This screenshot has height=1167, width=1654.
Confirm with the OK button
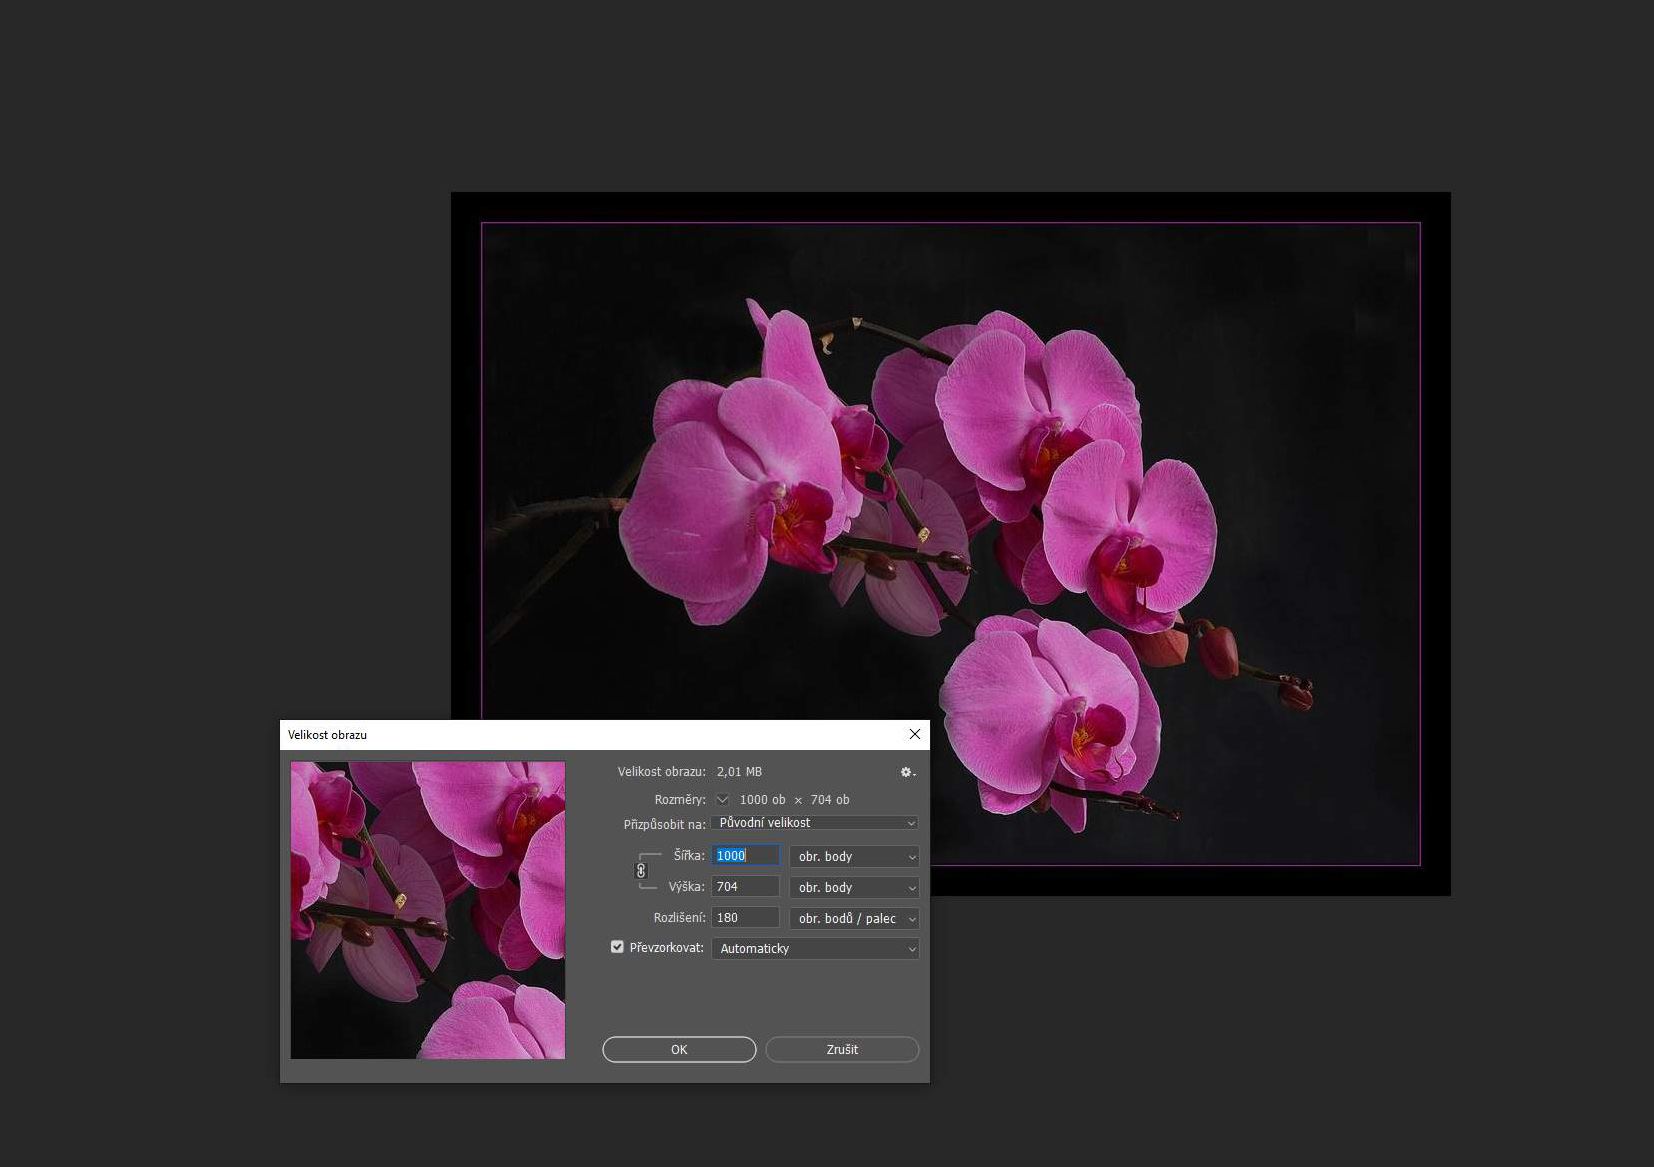[x=679, y=1049]
